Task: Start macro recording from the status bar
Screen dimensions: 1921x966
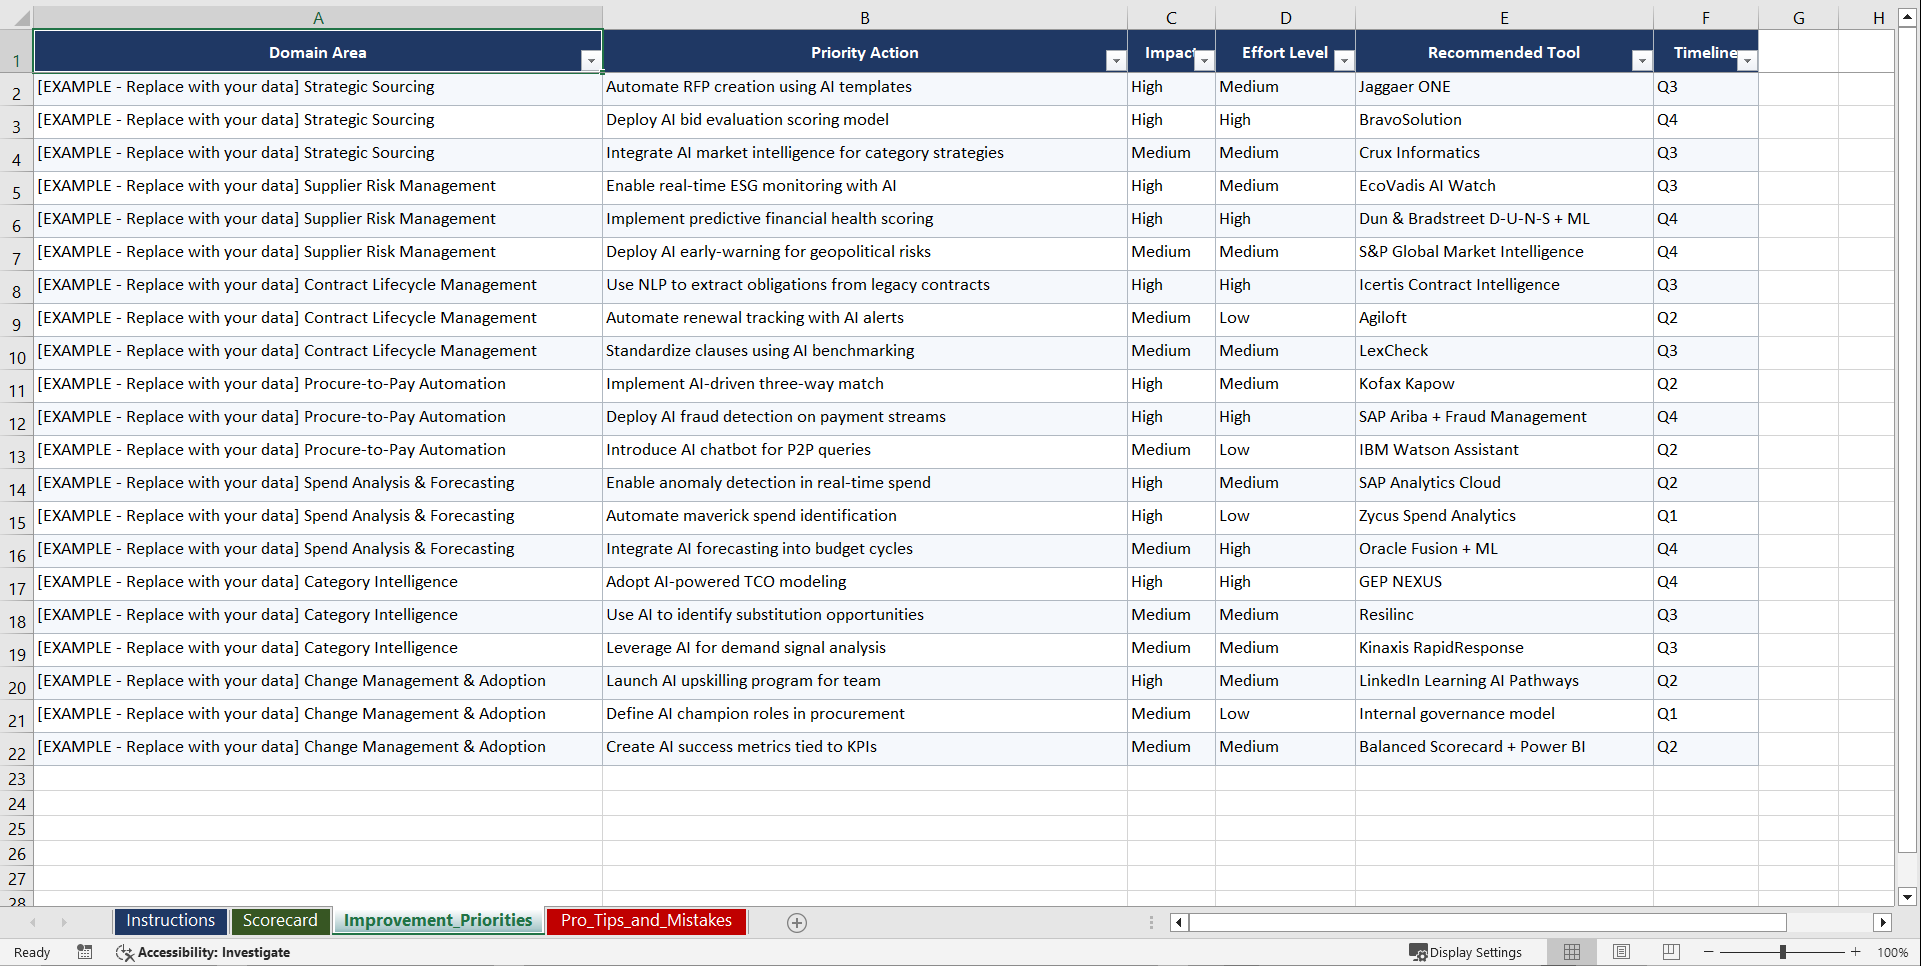Action: (85, 952)
